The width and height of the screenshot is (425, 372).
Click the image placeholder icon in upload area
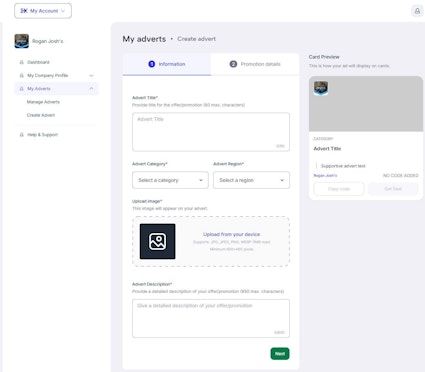pyautogui.click(x=157, y=241)
